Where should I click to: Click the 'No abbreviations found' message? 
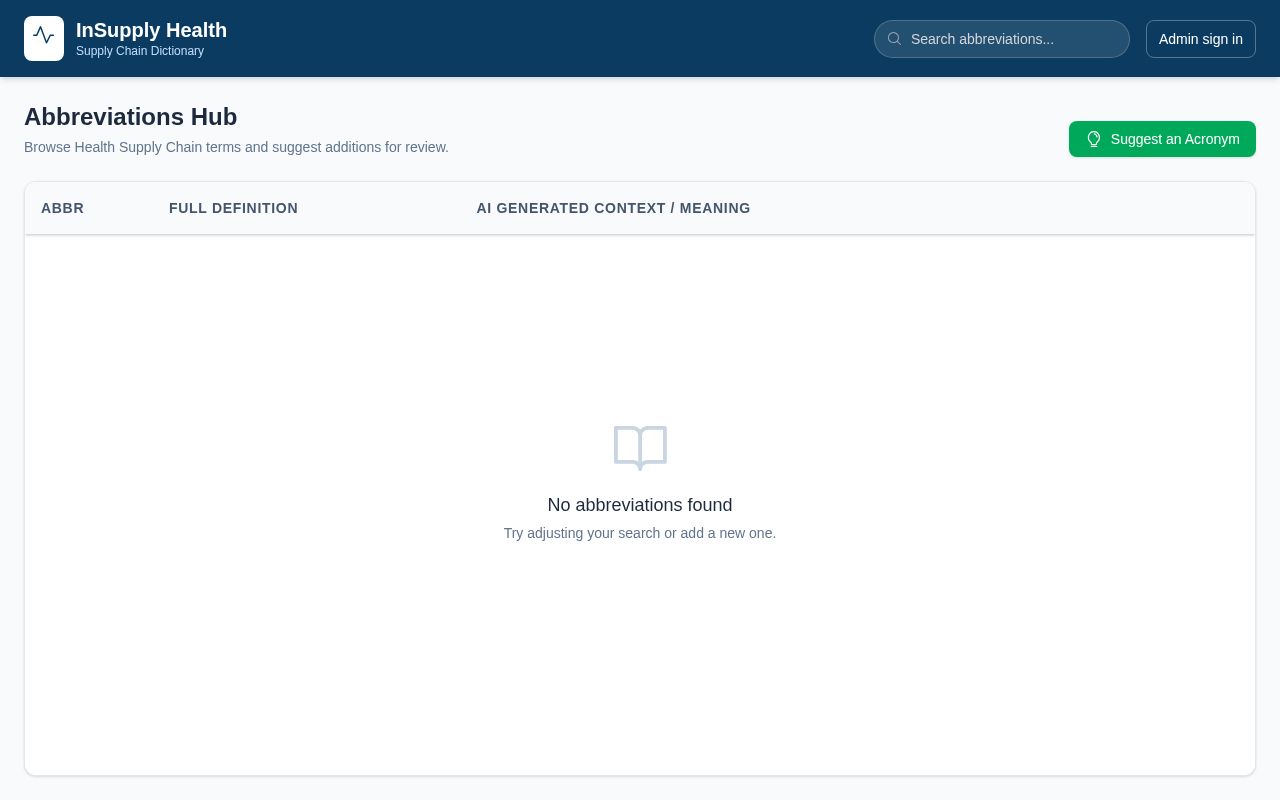coord(640,505)
